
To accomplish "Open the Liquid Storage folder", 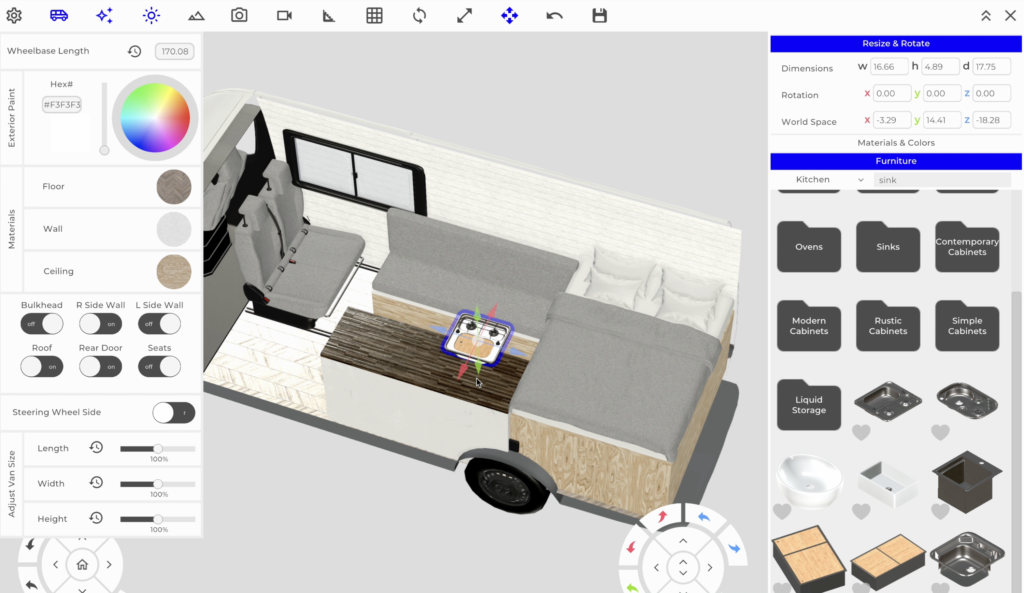I will click(808, 405).
